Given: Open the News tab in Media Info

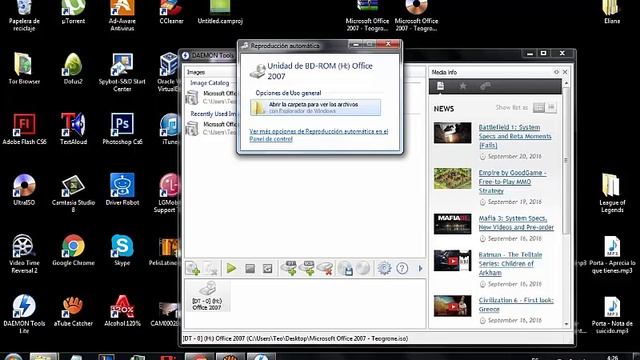Looking at the screenshot, I should (x=440, y=86).
